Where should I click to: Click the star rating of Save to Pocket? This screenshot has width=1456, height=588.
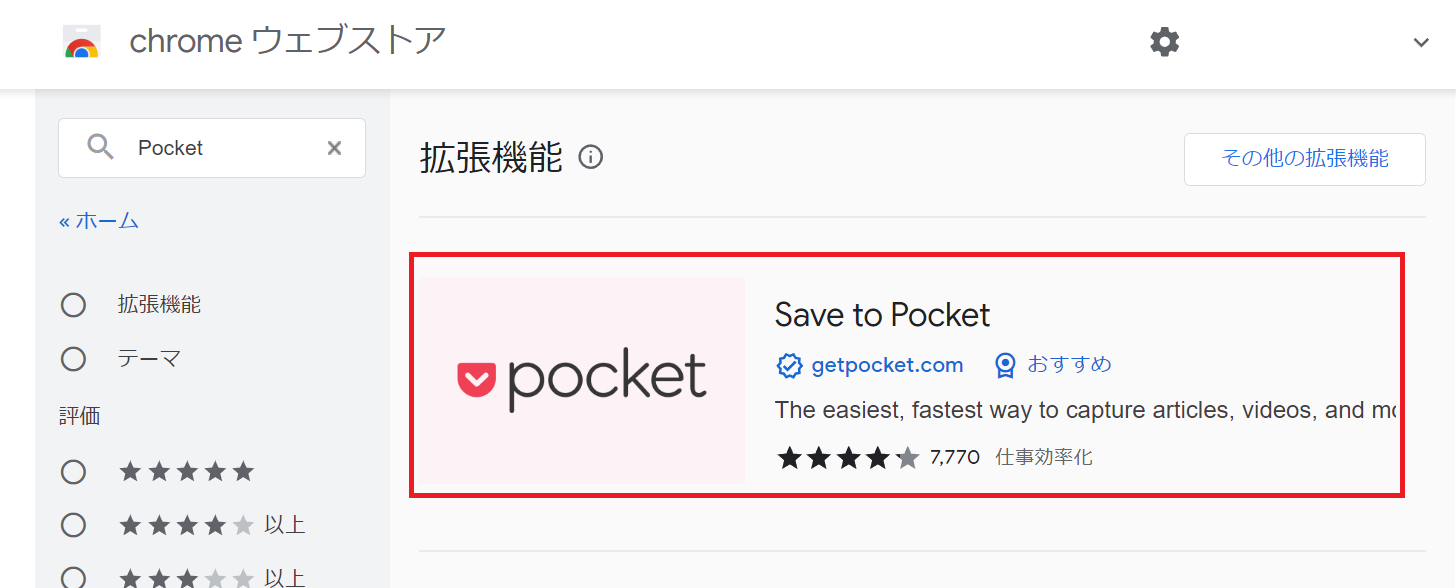[848, 458]
